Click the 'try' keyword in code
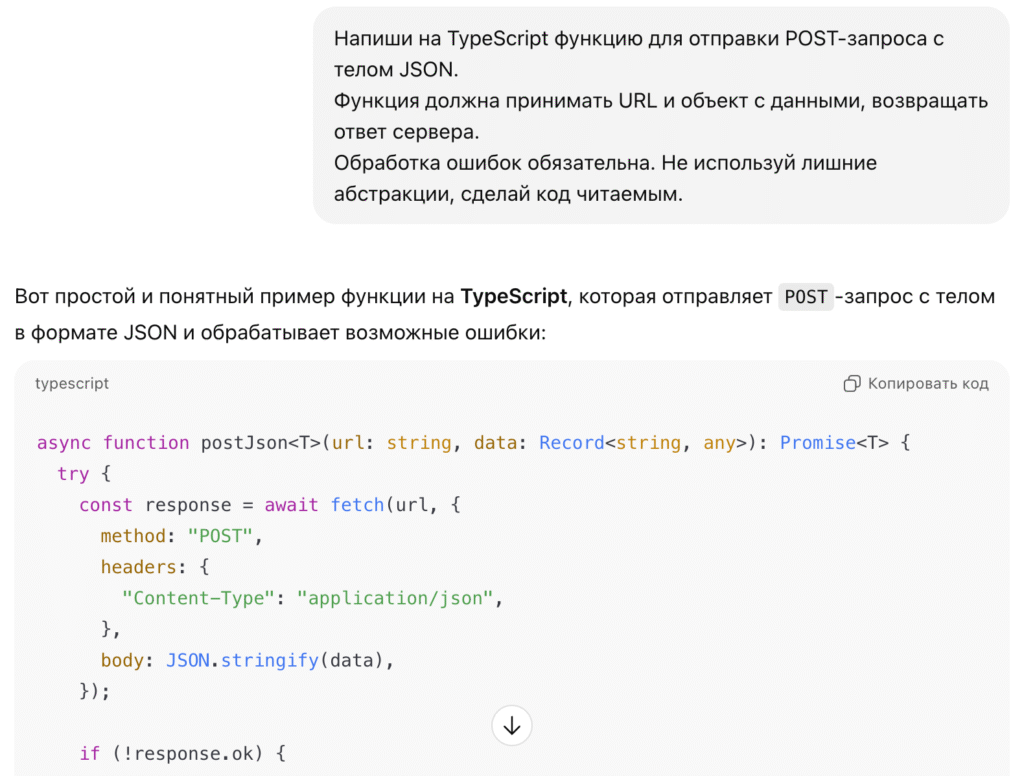The width and height of the screenshot is (1024, 776). 73,474
